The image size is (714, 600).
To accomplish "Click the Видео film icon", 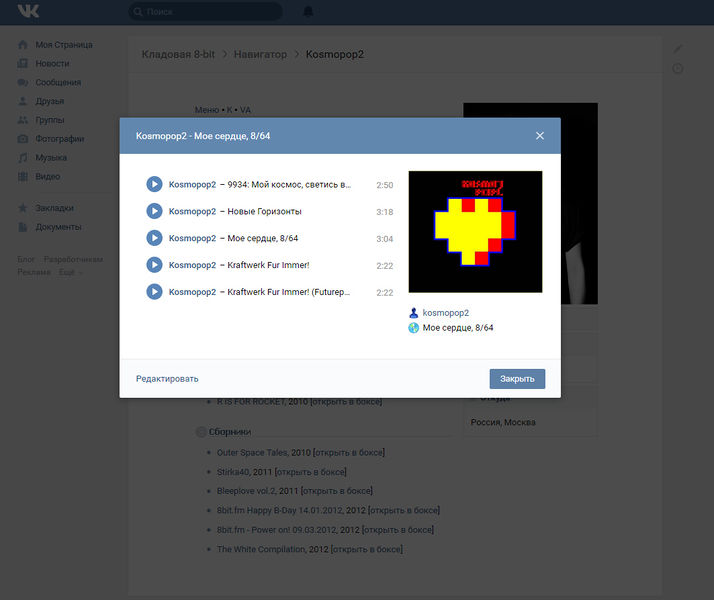I will (23, 177).
